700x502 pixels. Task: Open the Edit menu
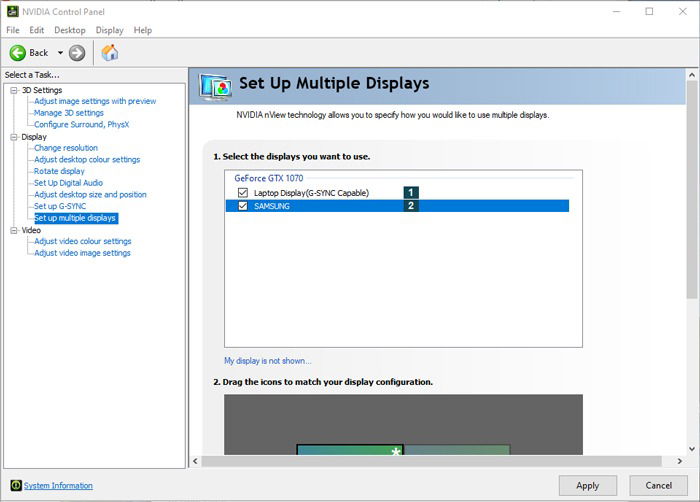37,30
